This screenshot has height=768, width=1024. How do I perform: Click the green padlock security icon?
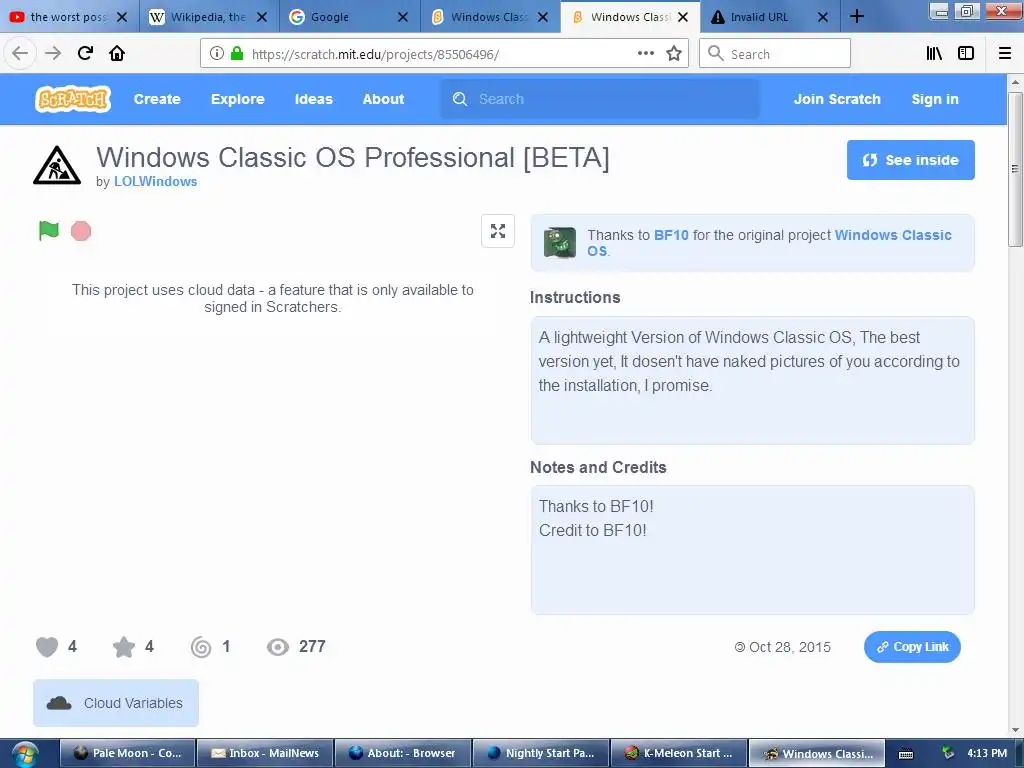(x=237, y=54)
